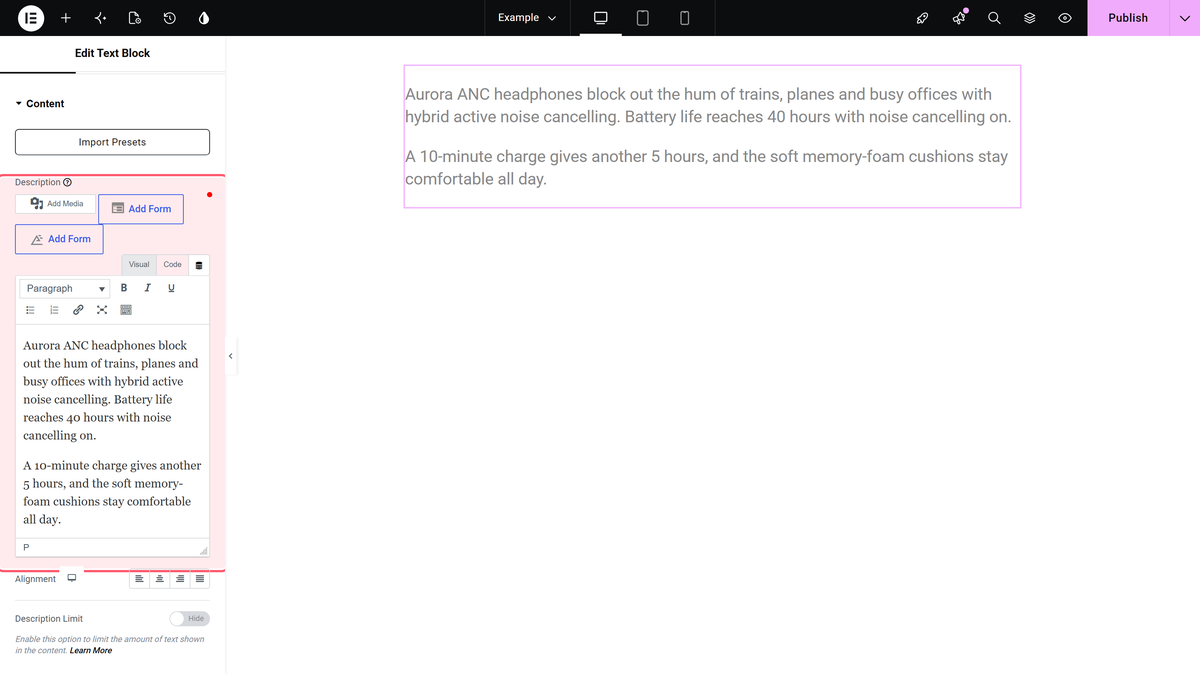1200x675 pixels.
Task: Open the Learn More link
Action: tap(91, 651)
